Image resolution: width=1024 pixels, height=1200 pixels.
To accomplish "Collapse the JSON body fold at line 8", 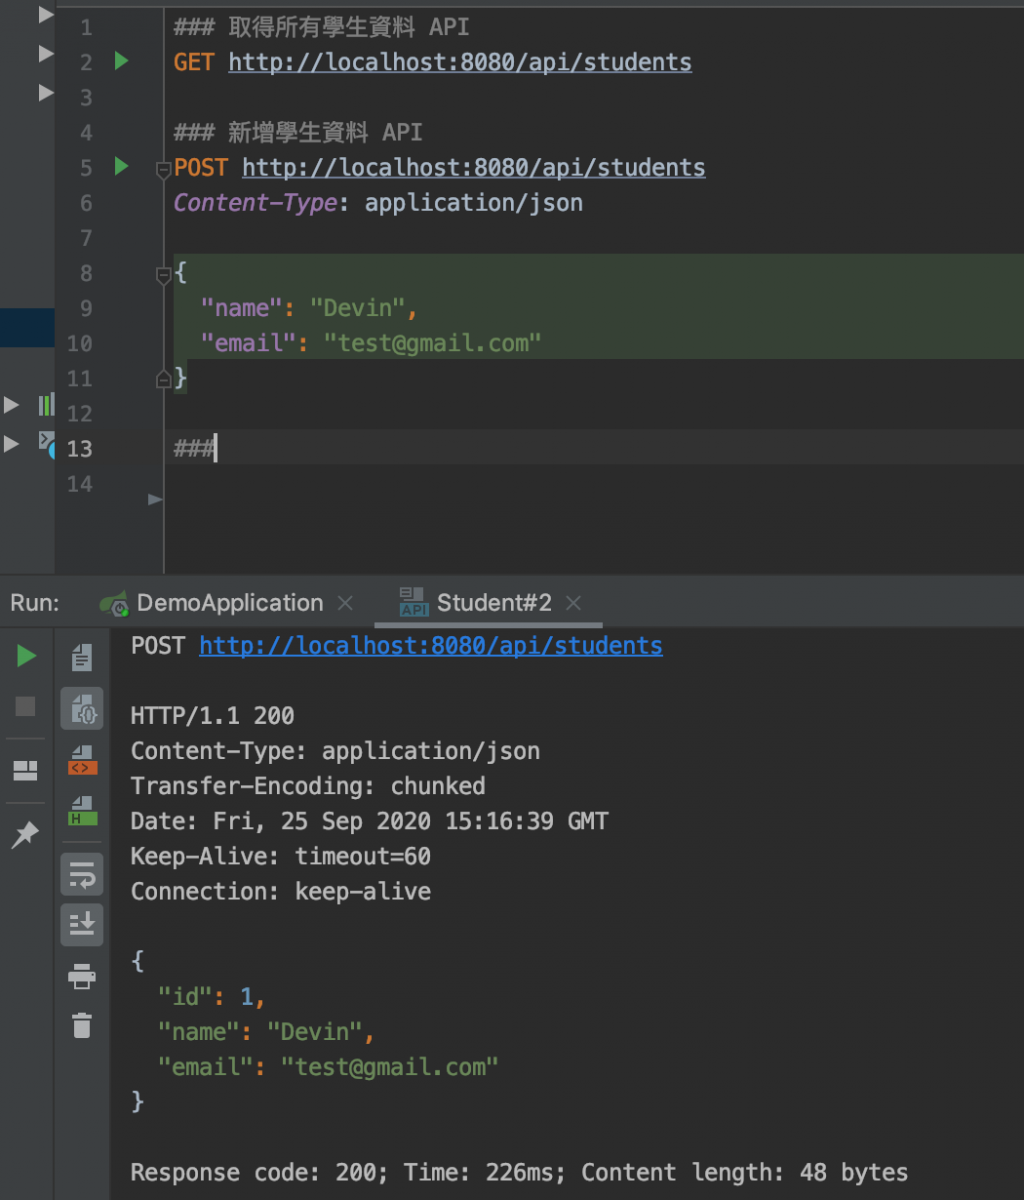I will click(163, 274).
